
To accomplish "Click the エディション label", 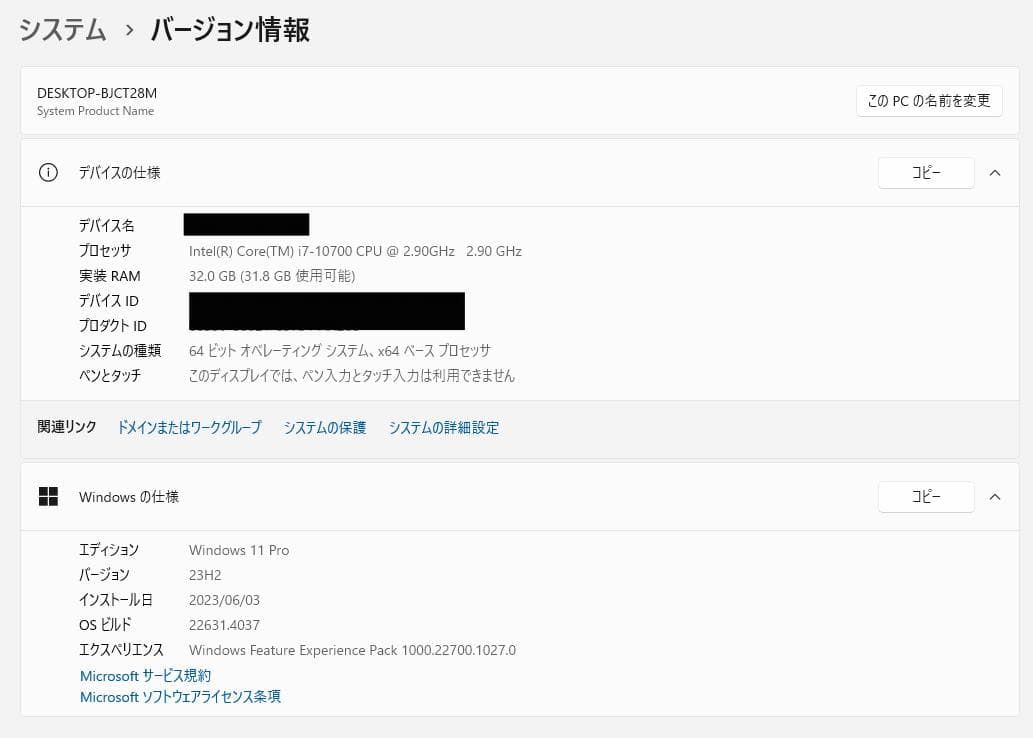I will click(109, 550).
